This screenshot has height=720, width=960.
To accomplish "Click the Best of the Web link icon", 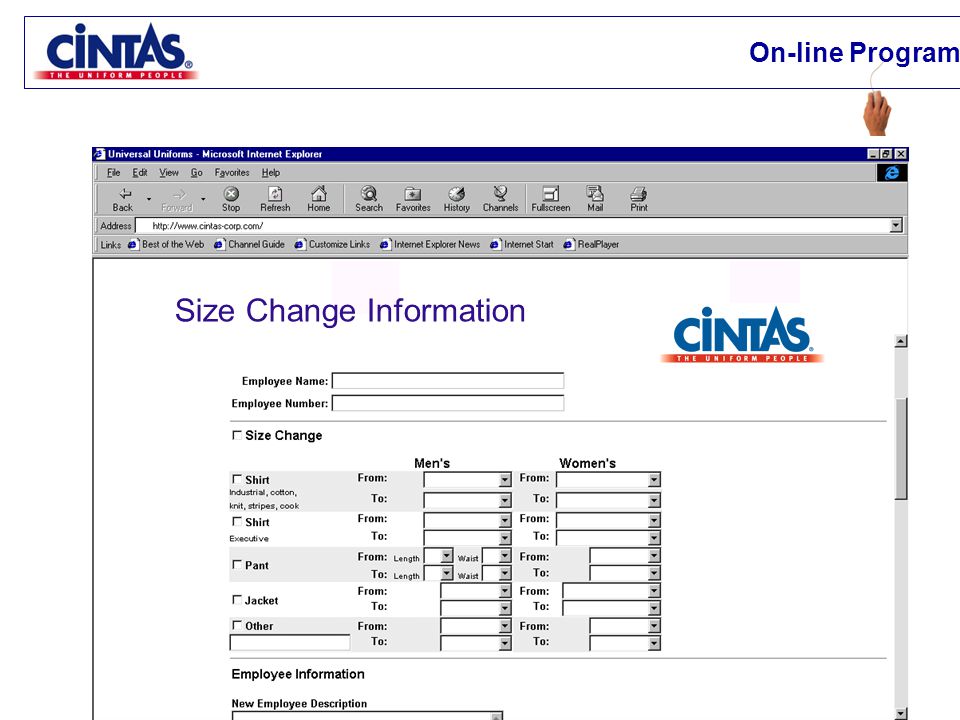I will tap(133, 245).
